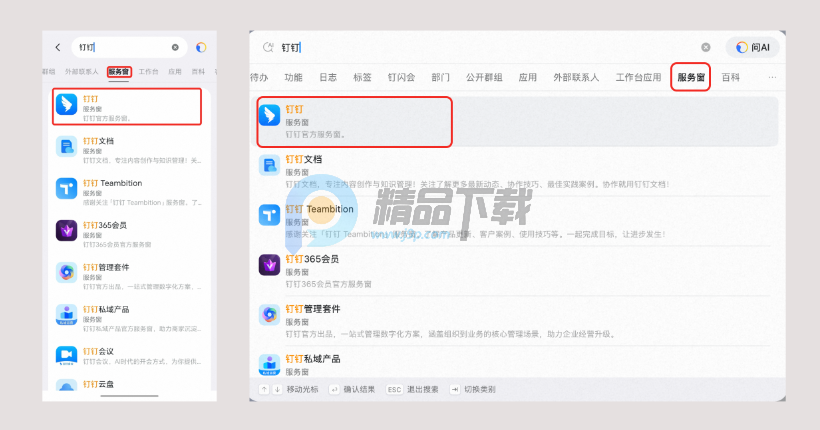Screen dimensions: 820x430
Task: Switch to 钉闪会 tab in desktop panel
Action: tap(401, 77)
